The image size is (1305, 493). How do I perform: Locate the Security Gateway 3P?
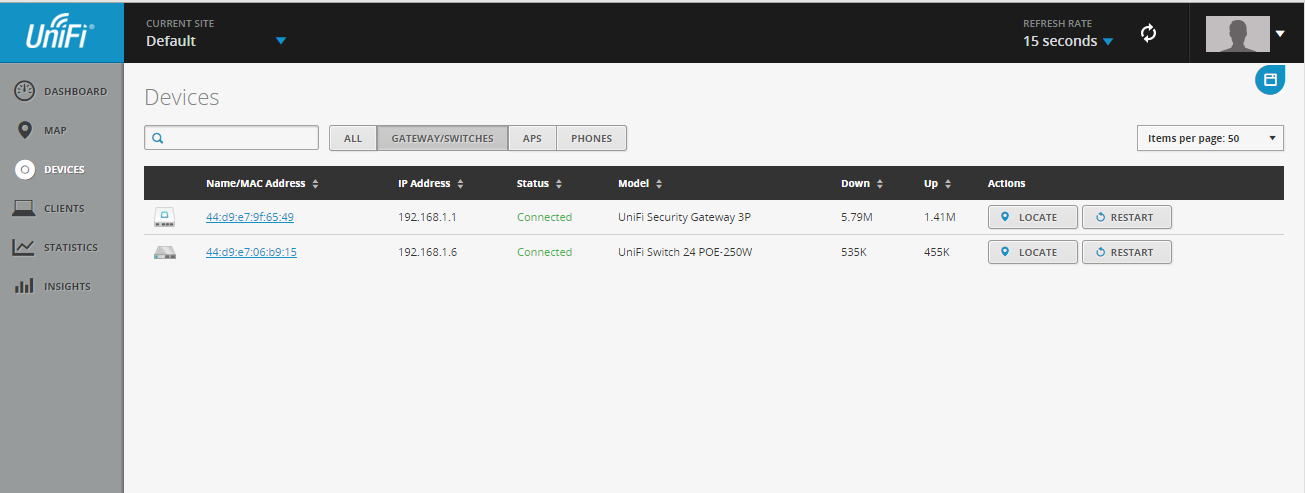[x=1033, y=217]
